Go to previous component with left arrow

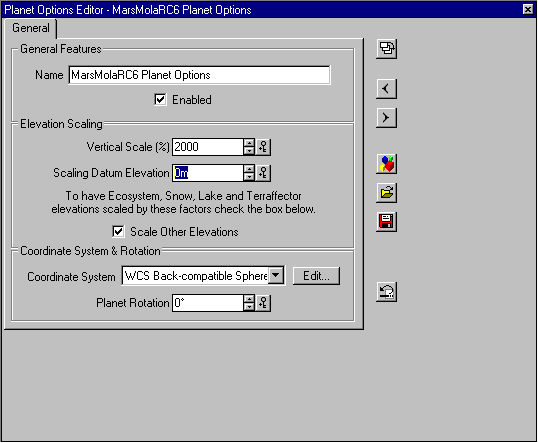pos(386,89)
